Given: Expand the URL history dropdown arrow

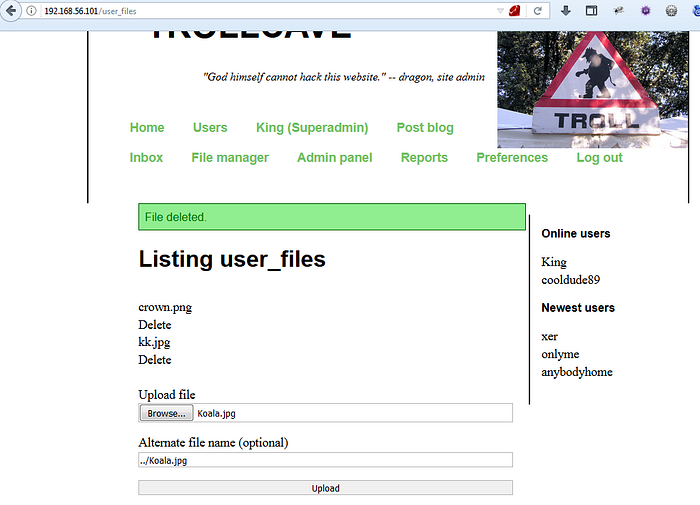Looking at the screenshot, I should tap(499, 11).
